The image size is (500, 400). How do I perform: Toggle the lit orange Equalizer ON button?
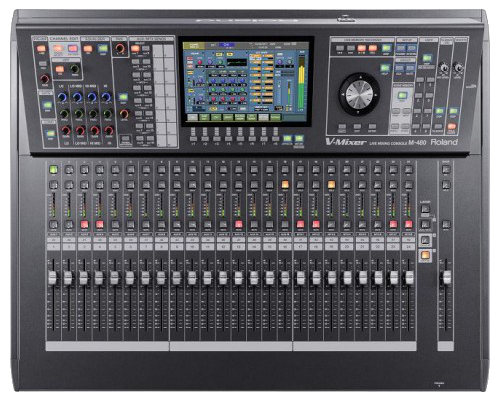(88, 49)
